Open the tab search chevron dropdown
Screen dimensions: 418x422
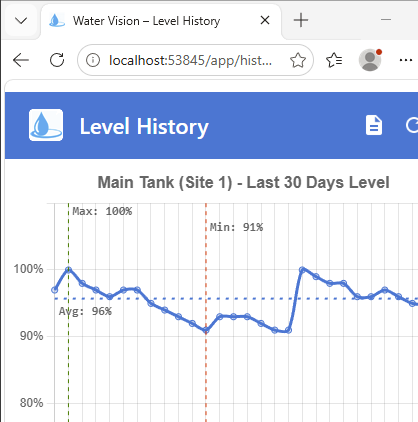[21, 21]
